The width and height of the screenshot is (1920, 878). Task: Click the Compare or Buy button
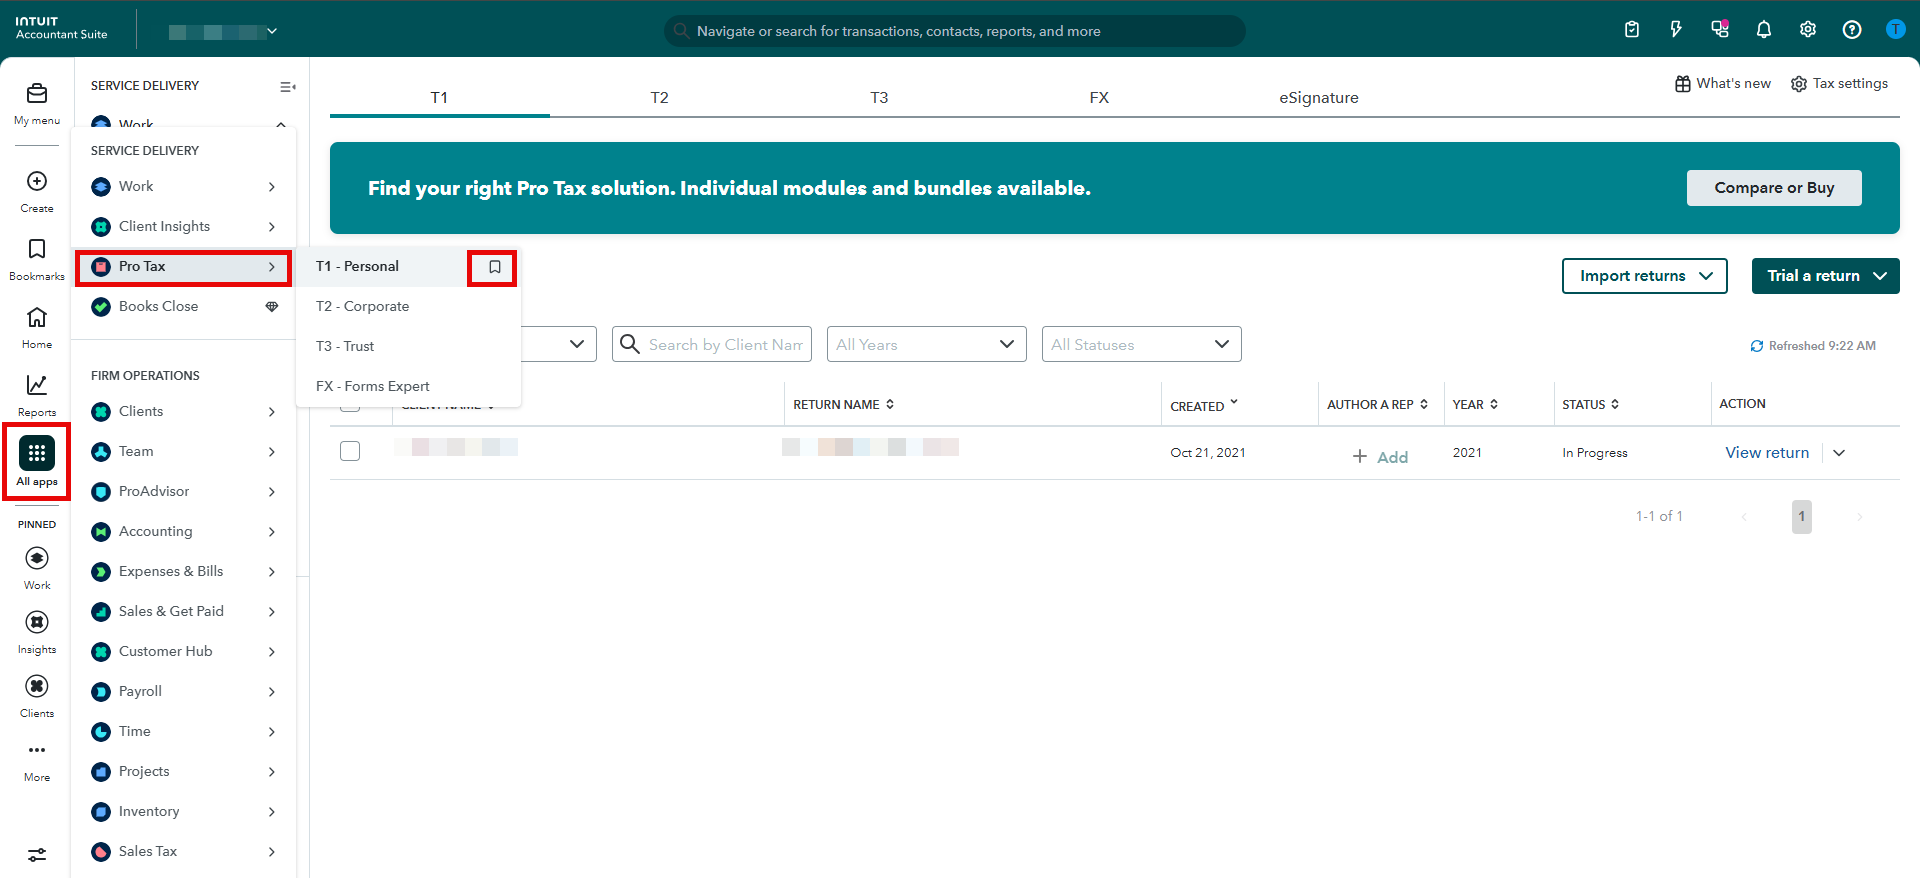(x=1773, y=188)
